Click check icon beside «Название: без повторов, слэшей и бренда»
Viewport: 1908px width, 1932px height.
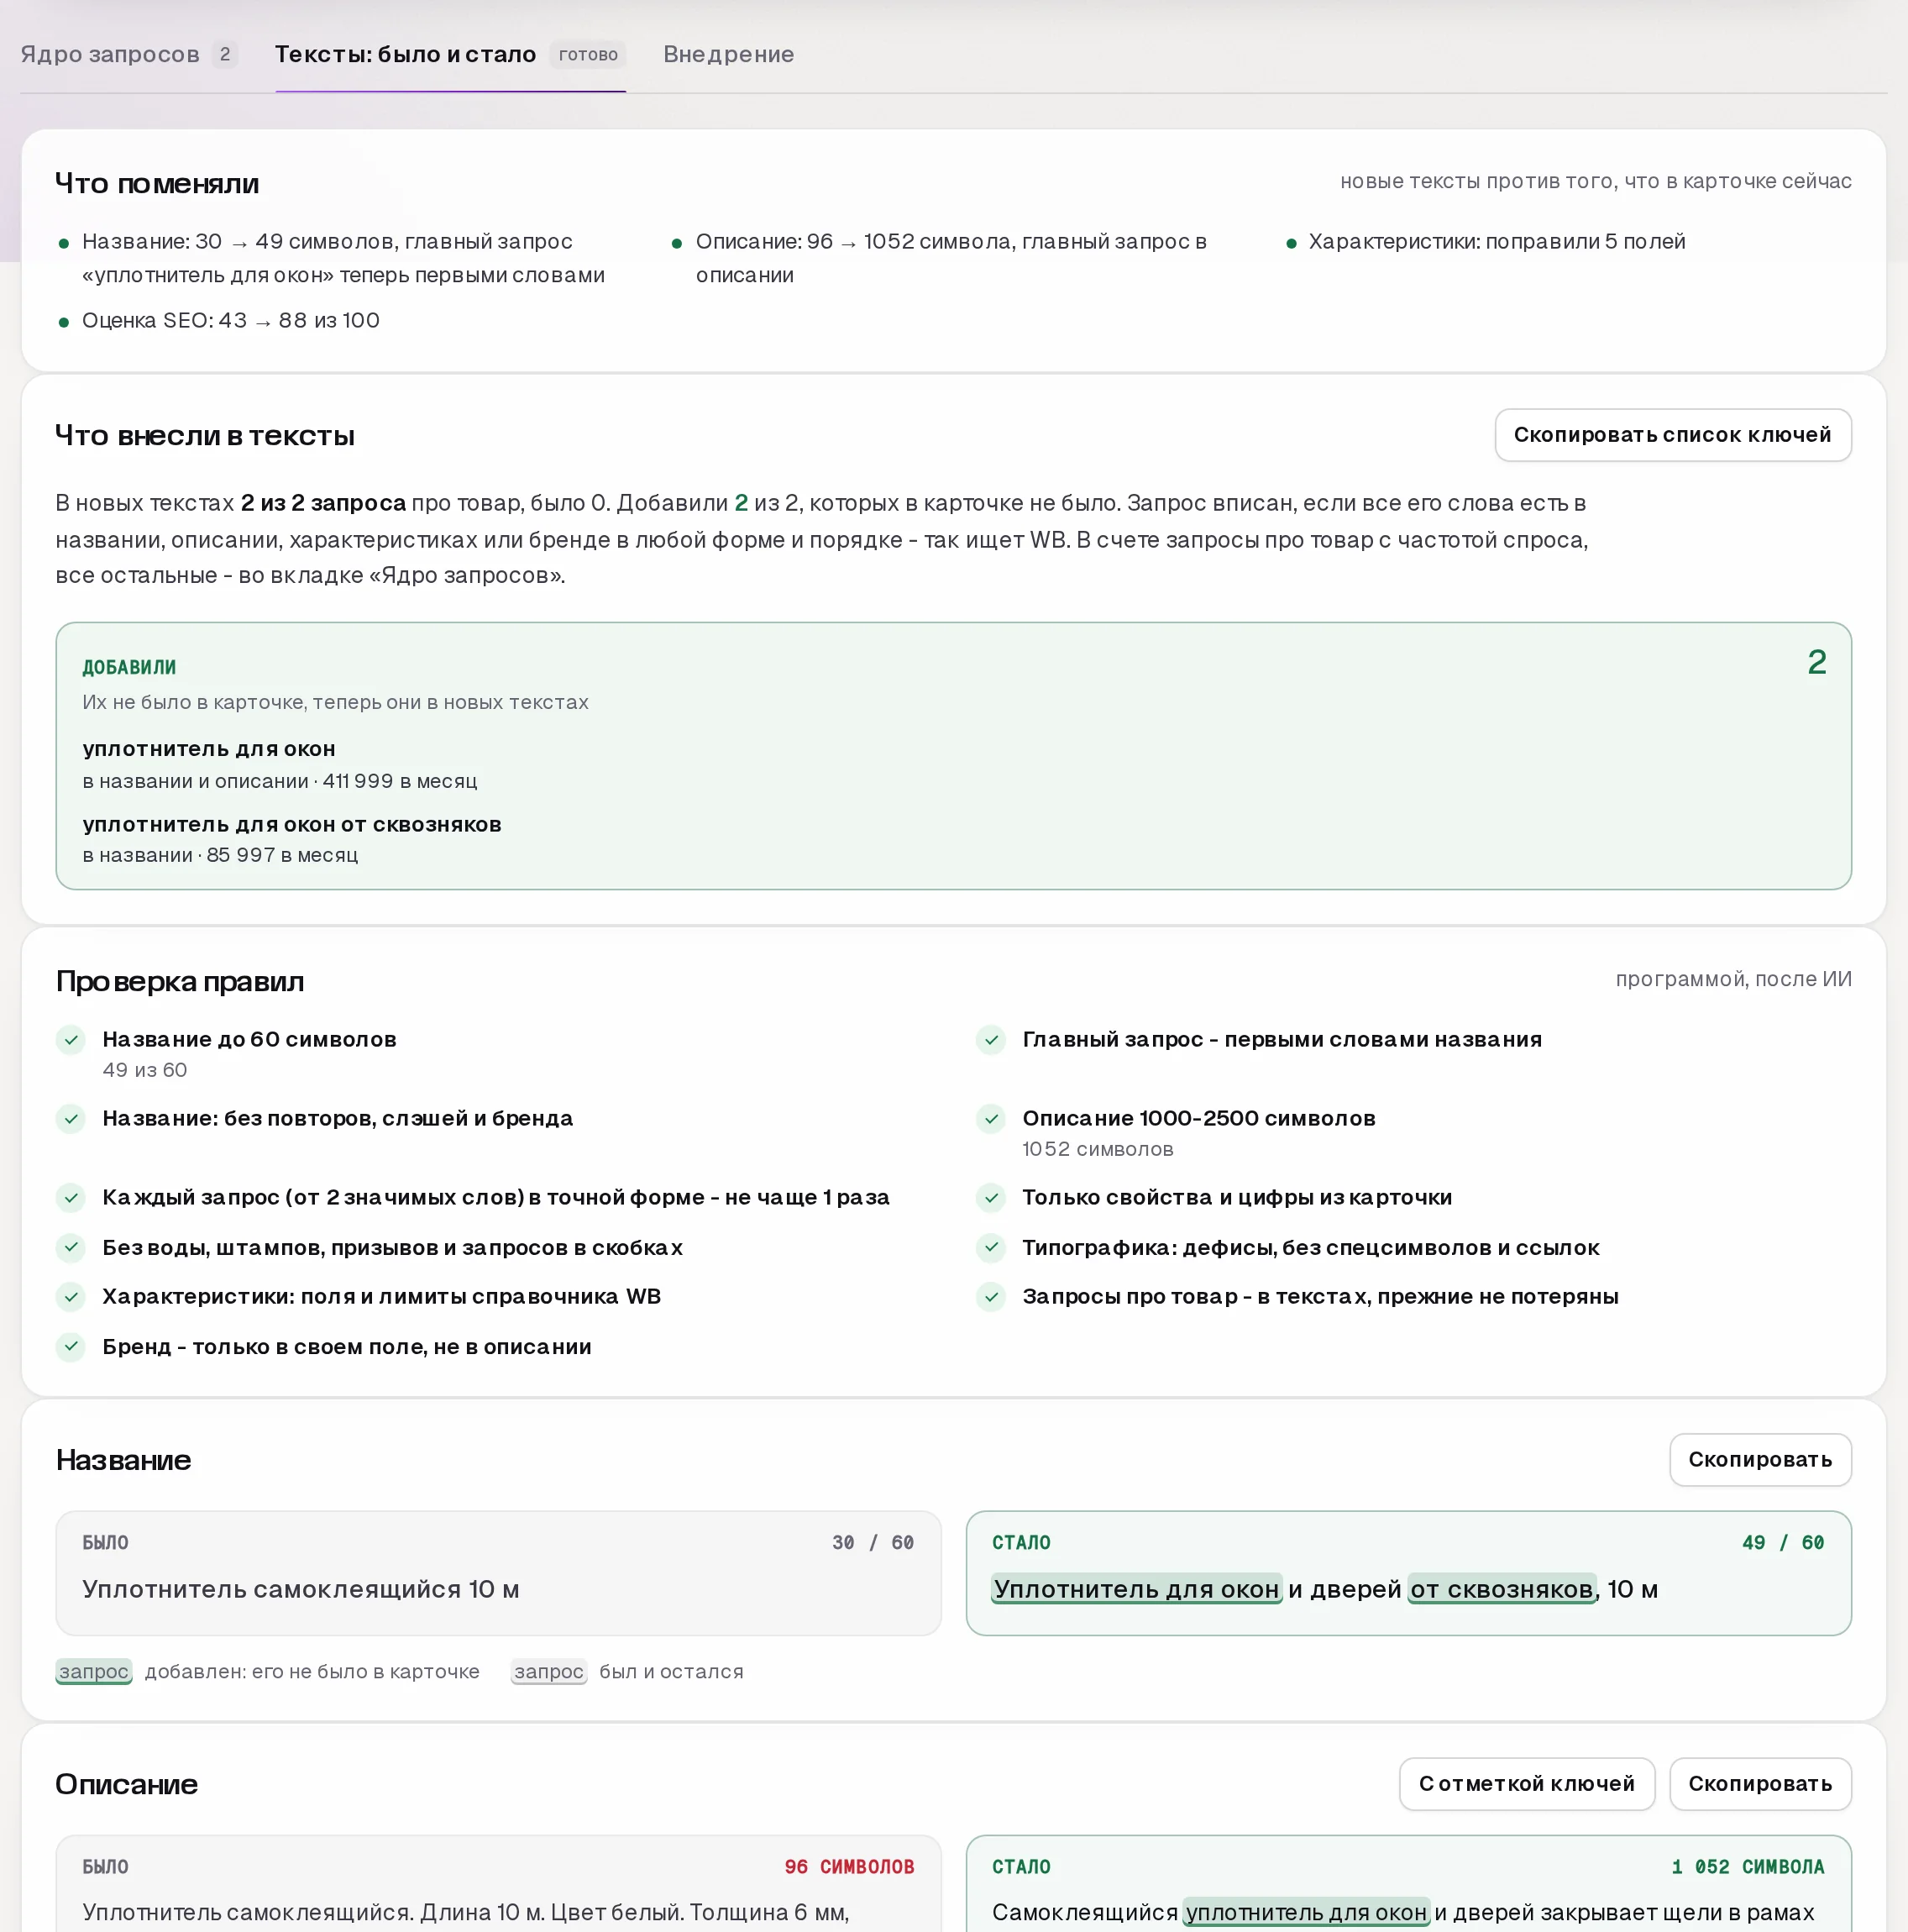coord(71,1119)
